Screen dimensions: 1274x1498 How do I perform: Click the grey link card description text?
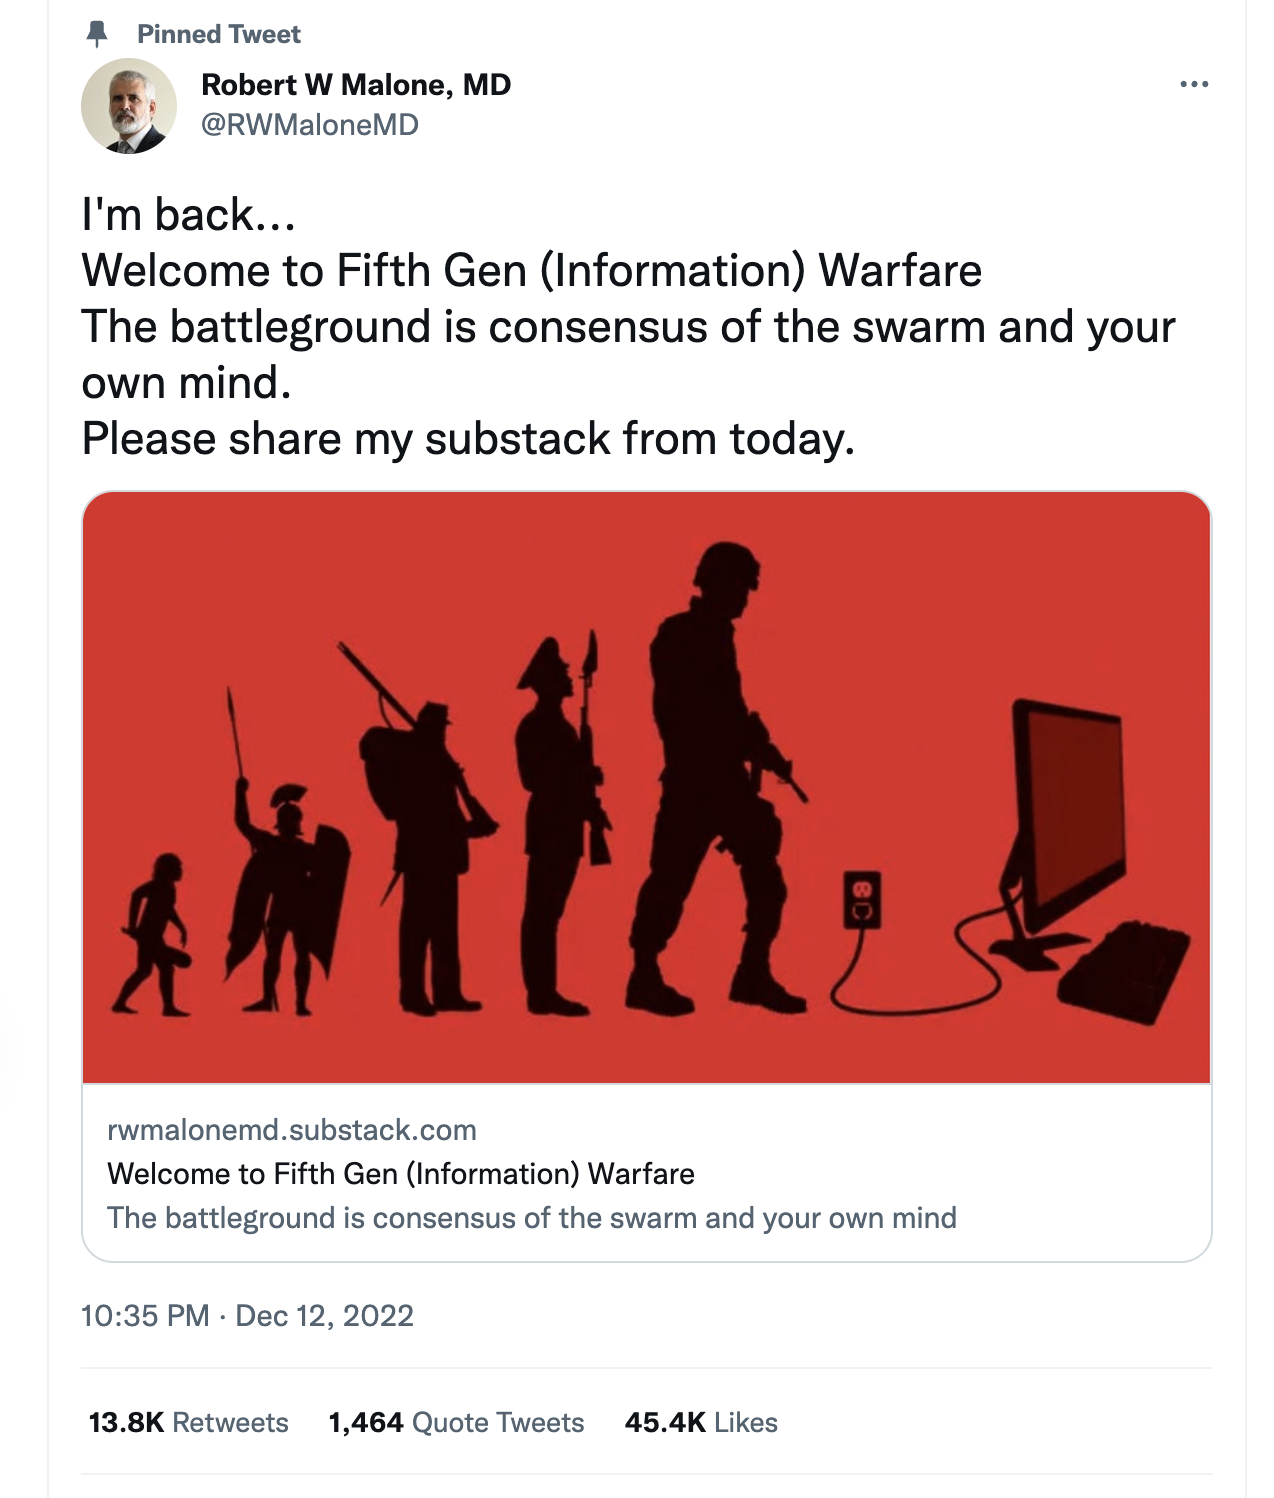tap(532, 1218)
